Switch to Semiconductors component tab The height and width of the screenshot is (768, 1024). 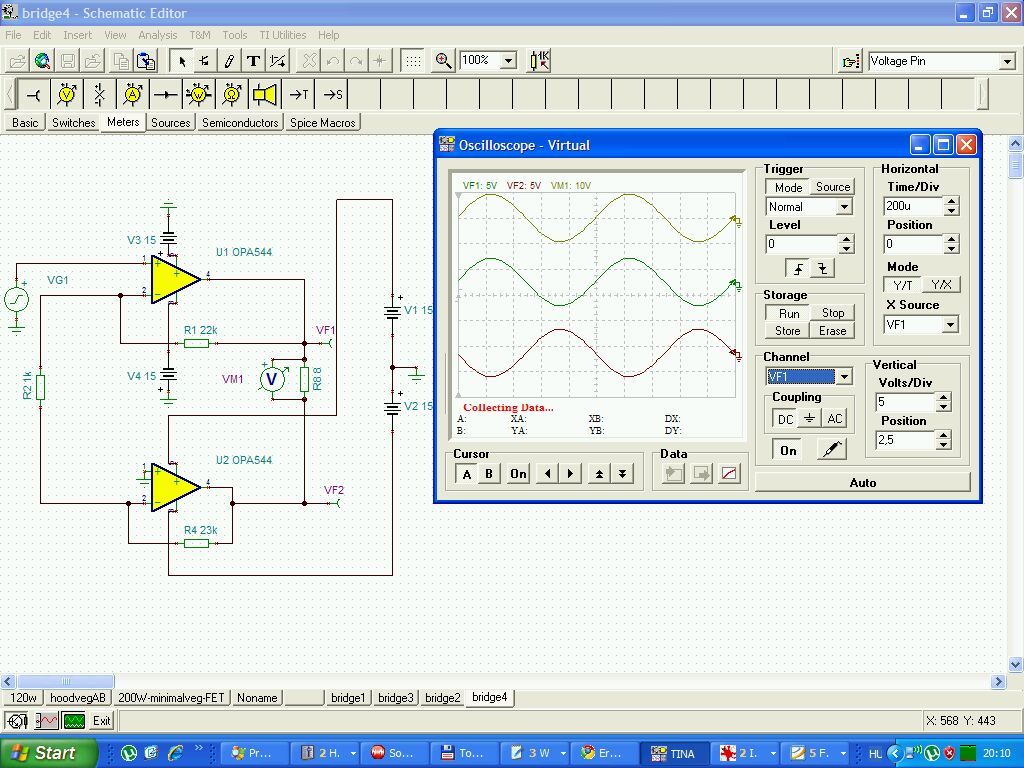[x=240, y=122]
